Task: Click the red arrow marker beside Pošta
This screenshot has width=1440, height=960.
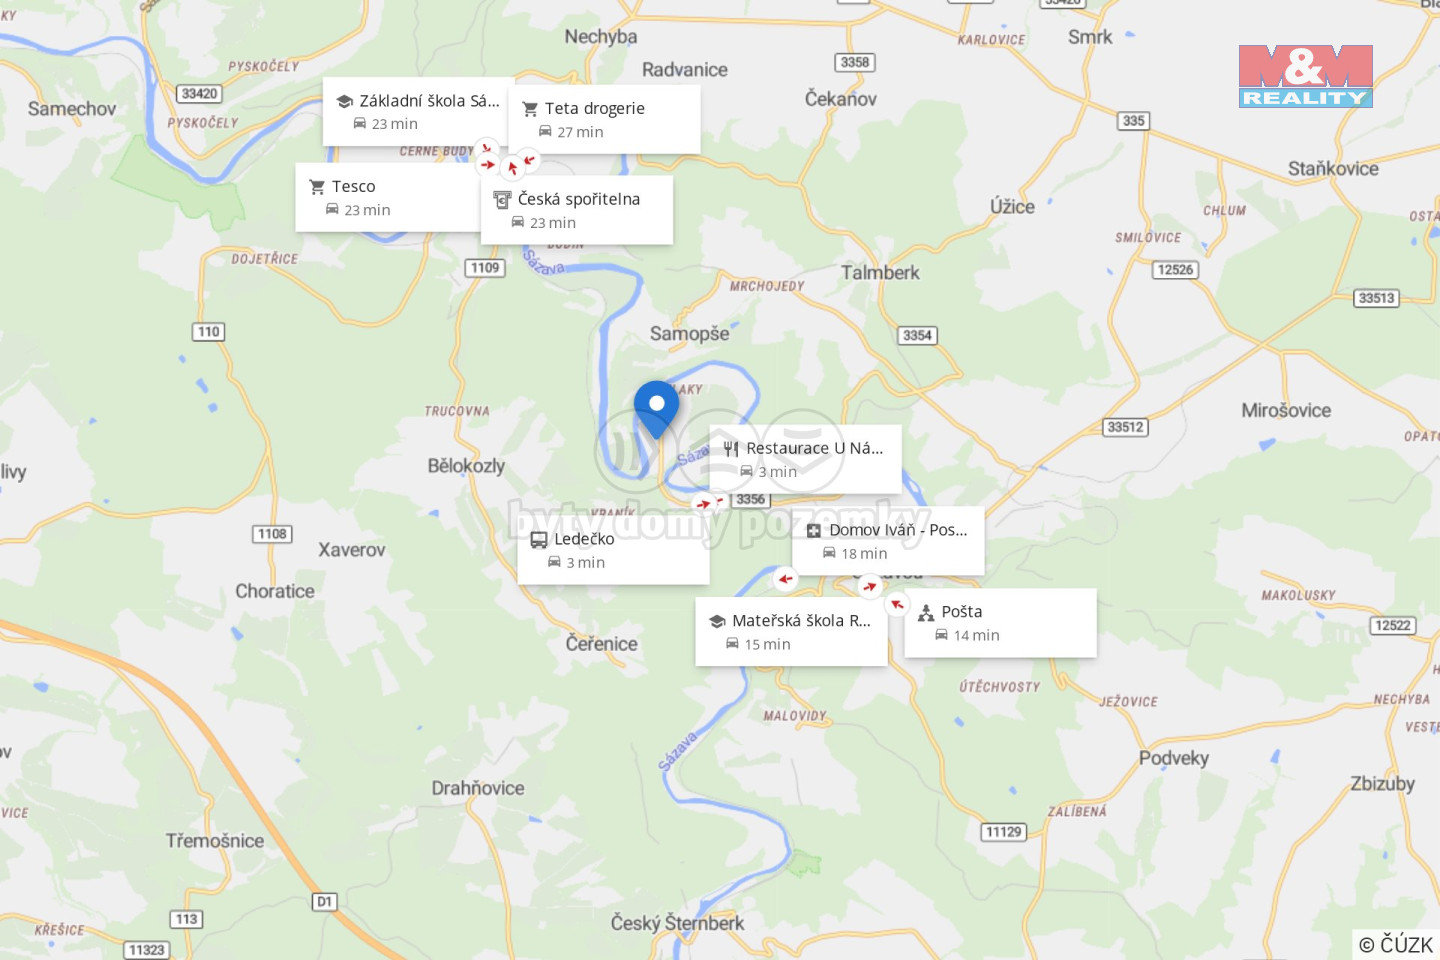Action: [x=897, y=604]
